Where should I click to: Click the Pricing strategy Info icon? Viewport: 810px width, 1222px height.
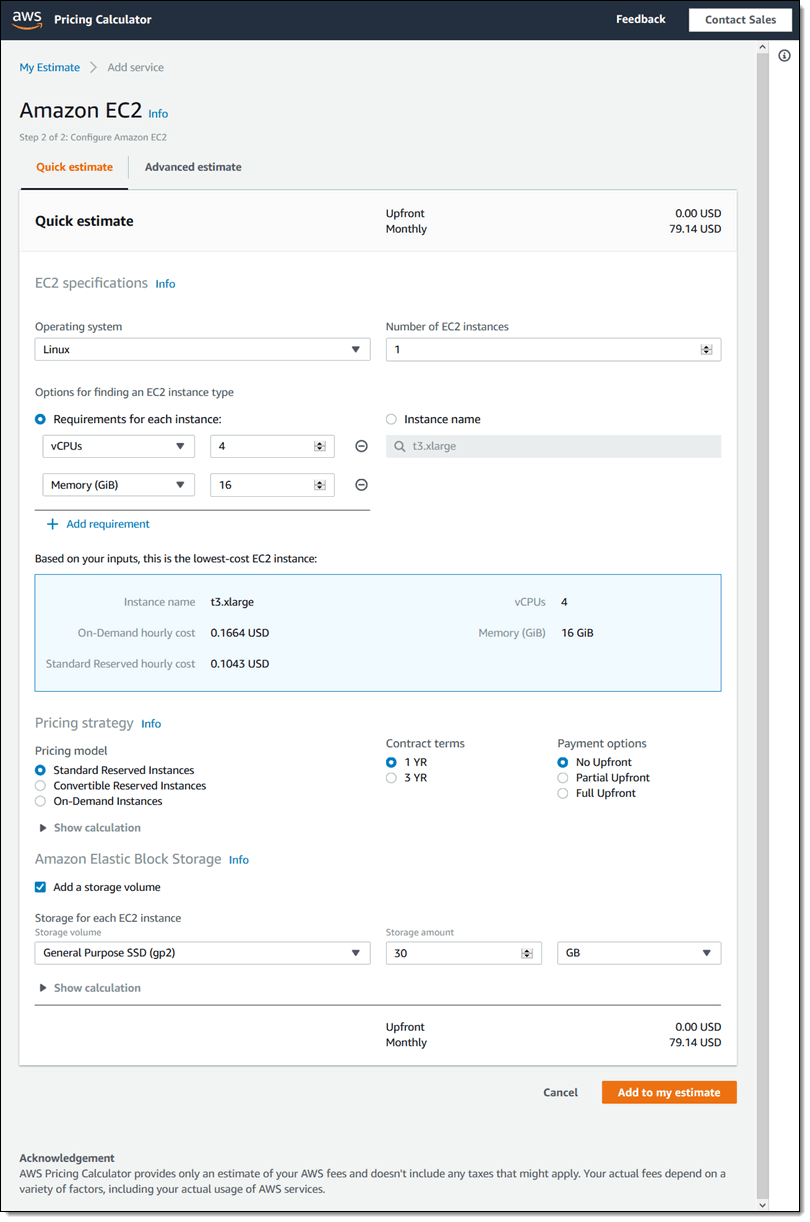[151, 723]
